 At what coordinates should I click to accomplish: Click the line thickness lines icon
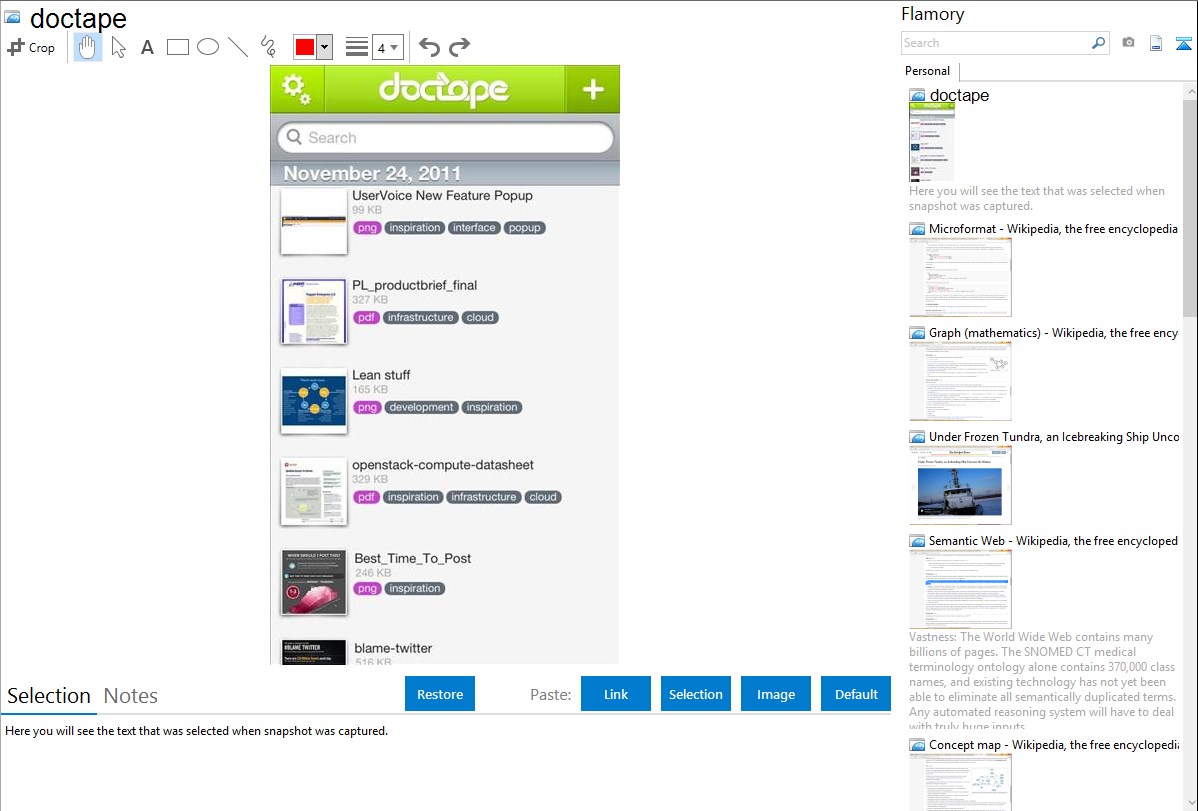pyautogui.click(x=357, y=47)
